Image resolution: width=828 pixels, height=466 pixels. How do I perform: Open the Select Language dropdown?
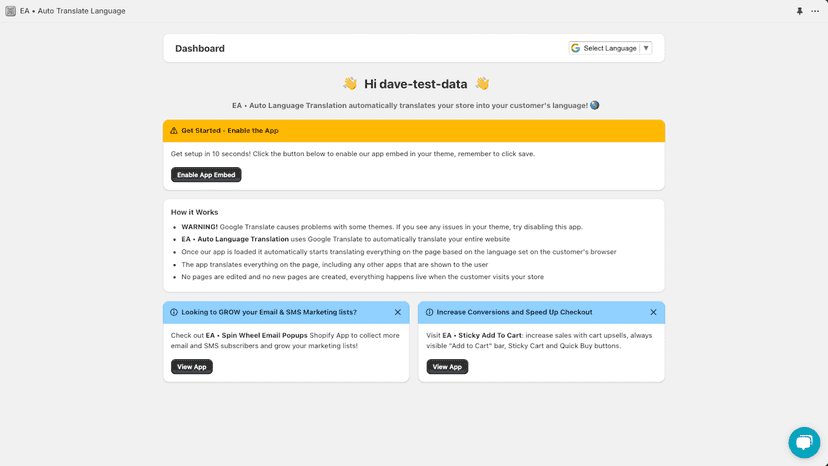pos(610,48)
